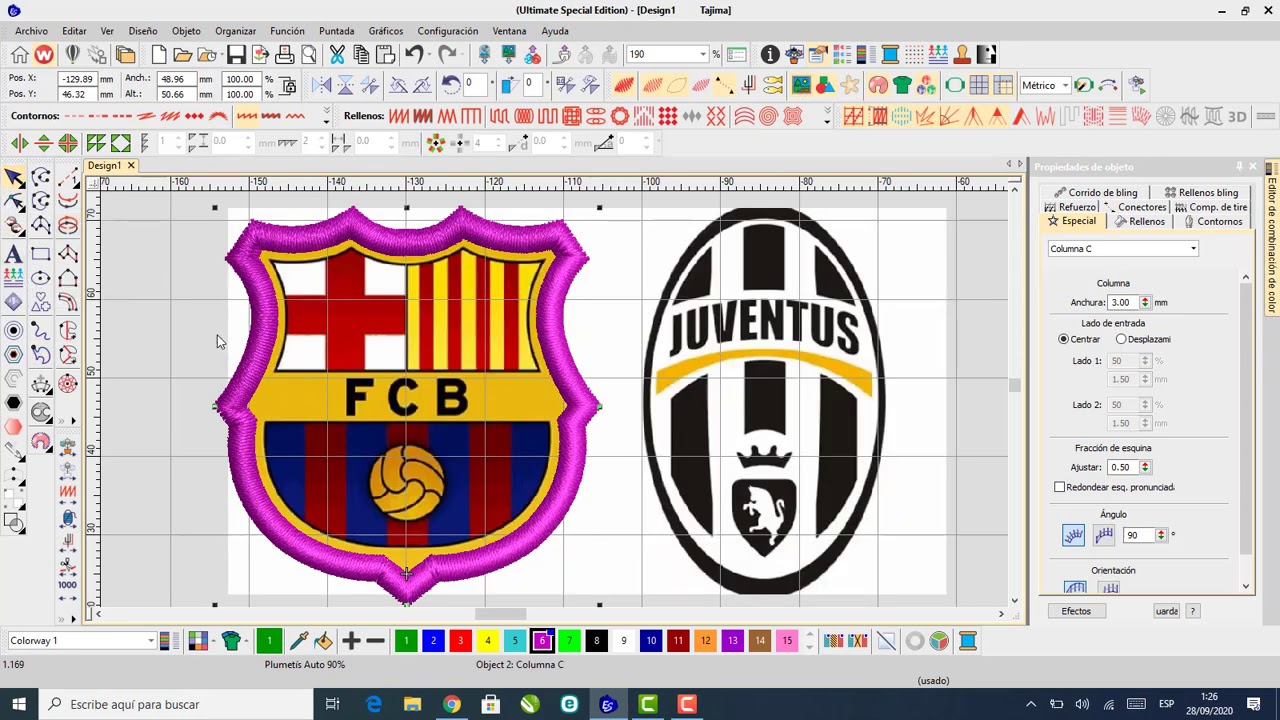Open the Conectores properties tab
The width and height of the screenshot is (1280, 720).
1135,207
